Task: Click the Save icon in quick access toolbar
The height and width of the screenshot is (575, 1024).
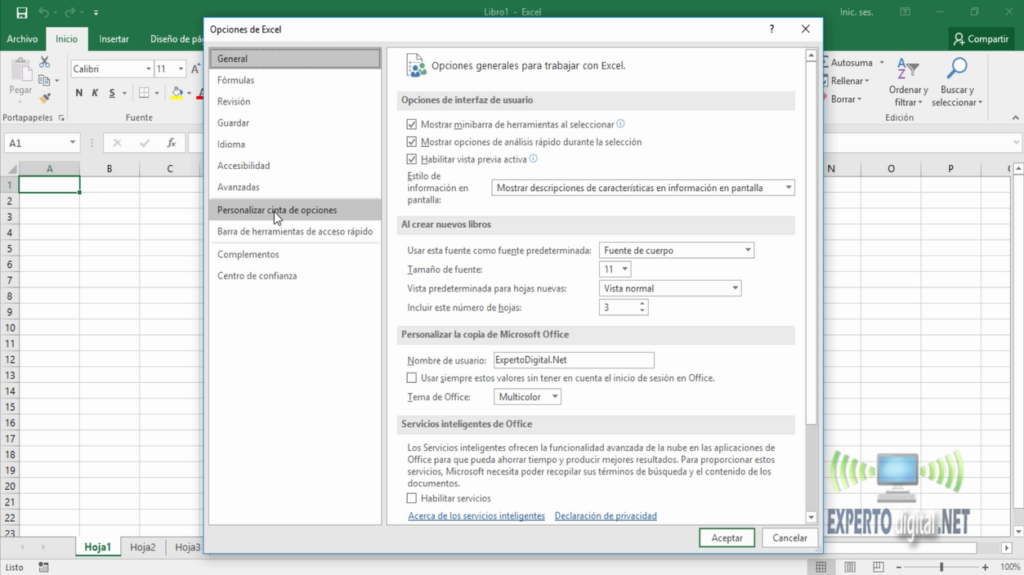Action: pos(21,13)
